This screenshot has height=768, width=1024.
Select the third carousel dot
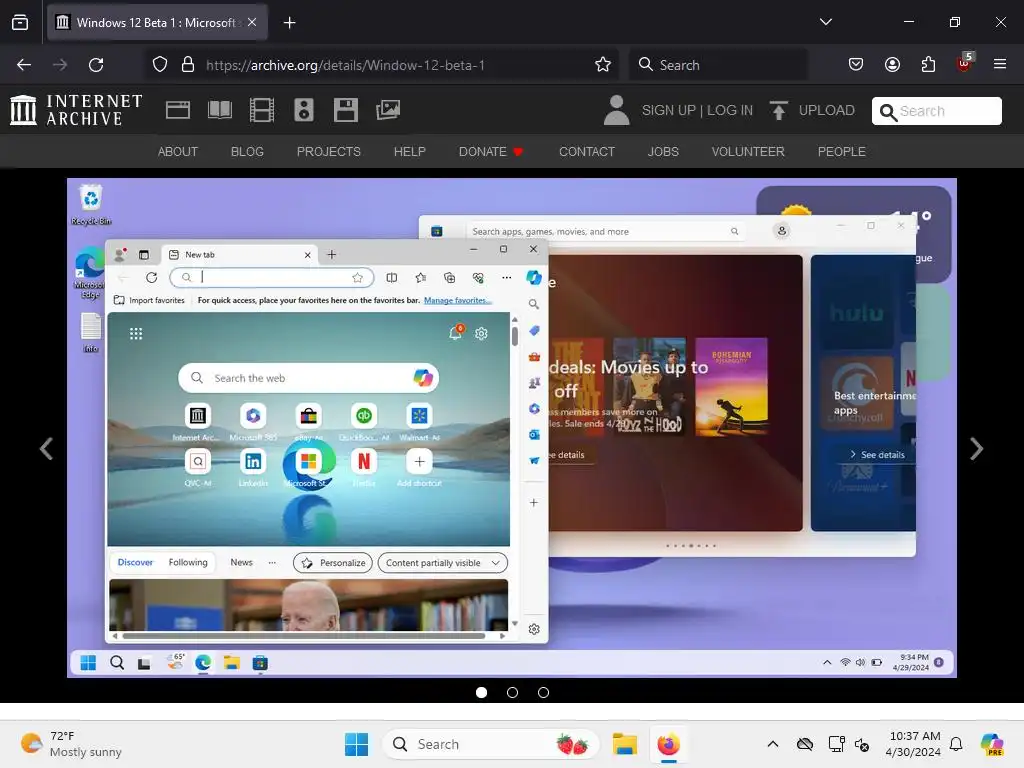click(x=543, y=692)
